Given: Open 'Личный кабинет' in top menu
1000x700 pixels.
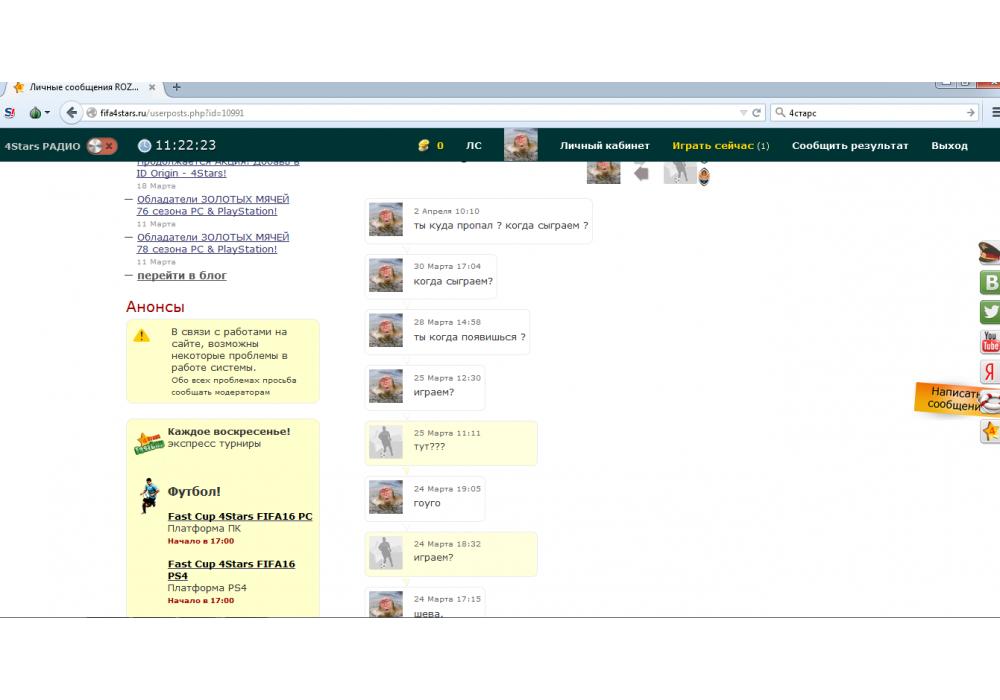Looking at the screenshot, I should click(x=604, y=146).
